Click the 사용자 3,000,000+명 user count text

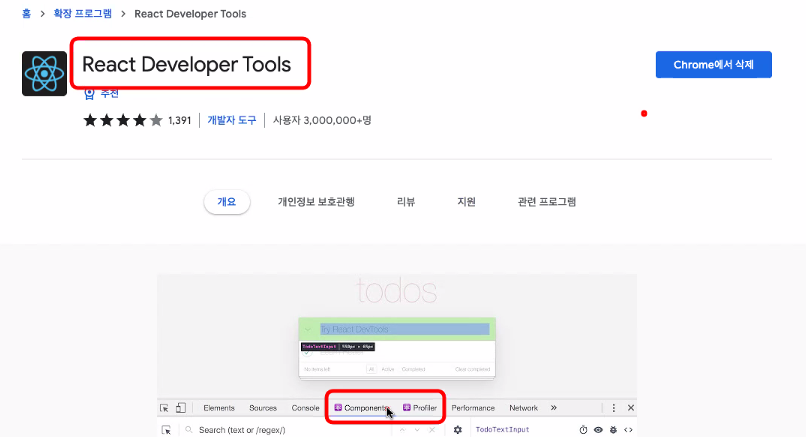[322, 120]
